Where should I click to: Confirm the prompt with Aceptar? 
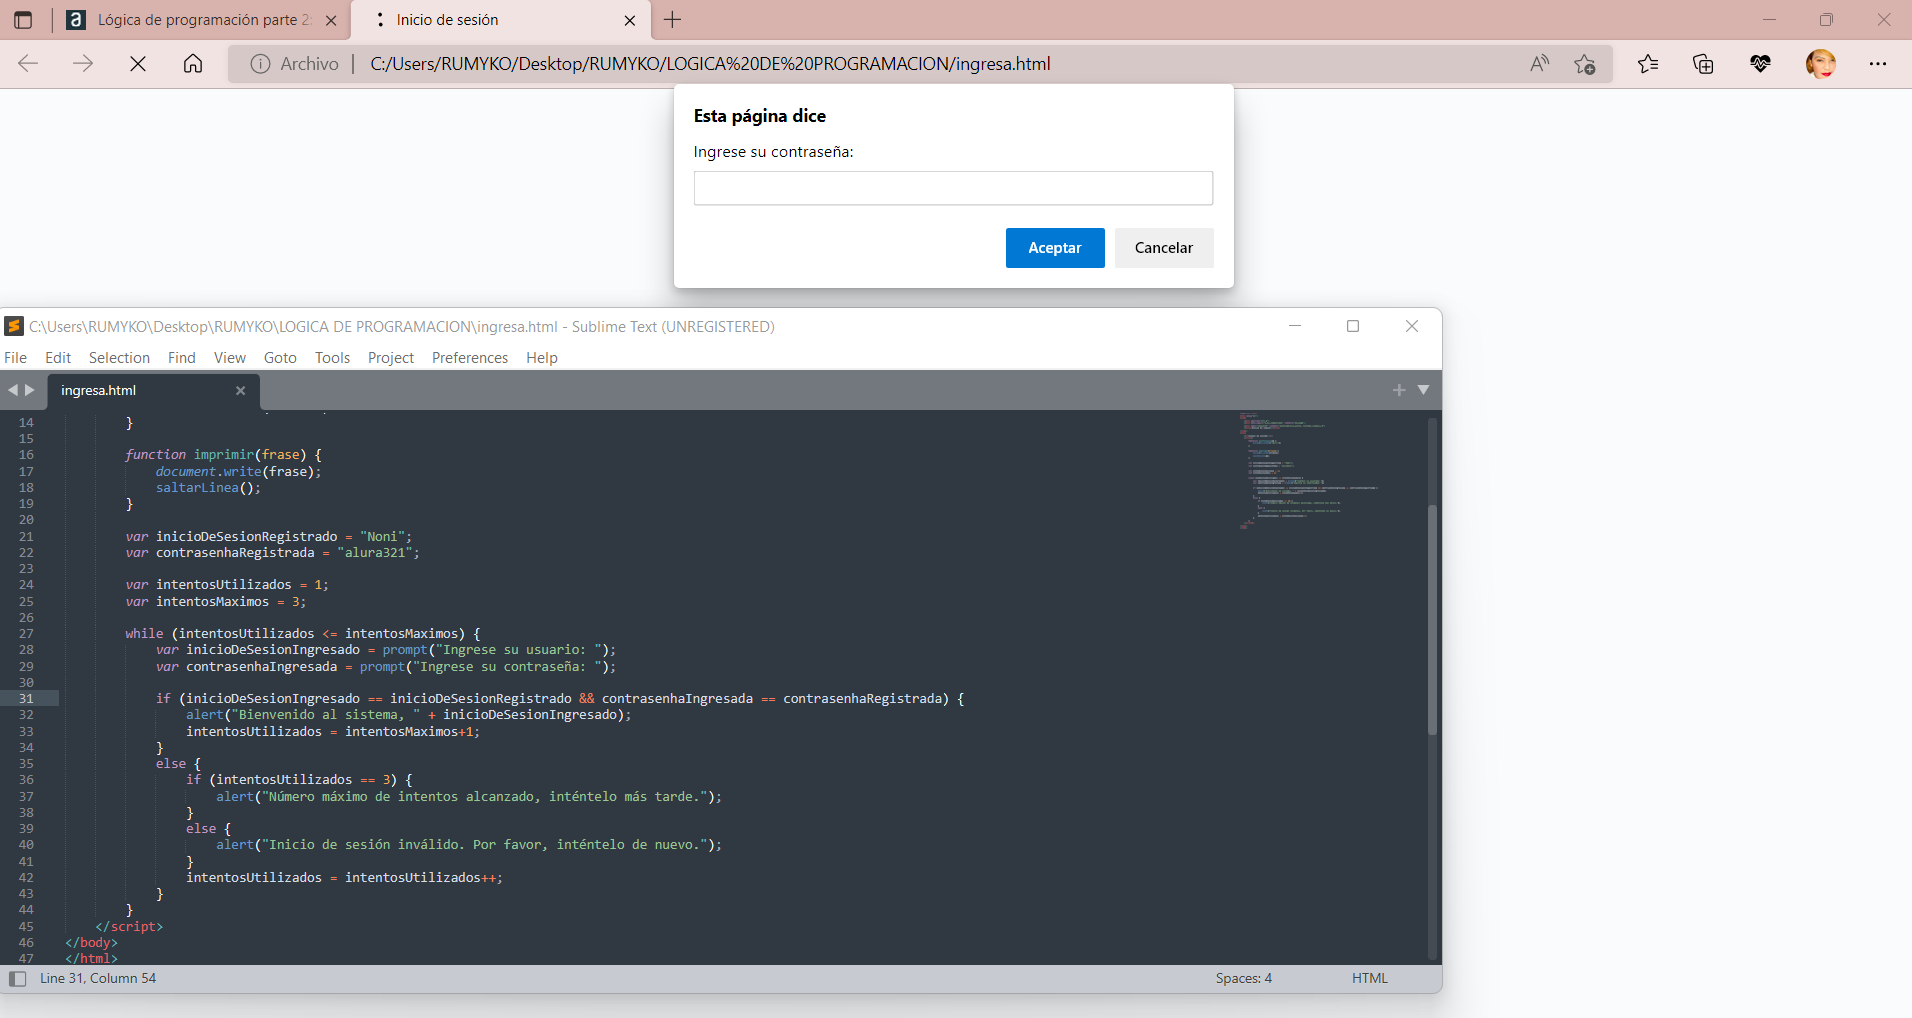(1055, 248)
